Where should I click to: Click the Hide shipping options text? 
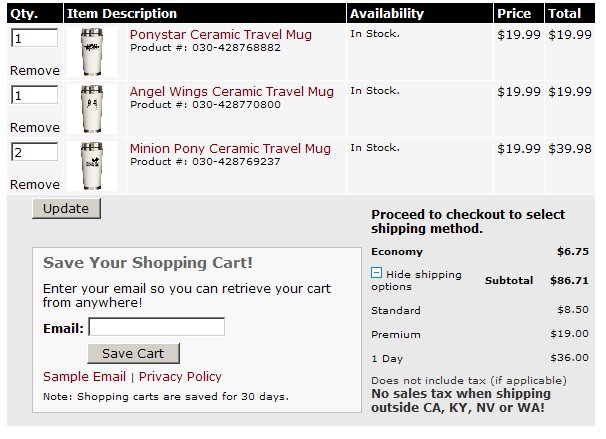click(417, 280)
